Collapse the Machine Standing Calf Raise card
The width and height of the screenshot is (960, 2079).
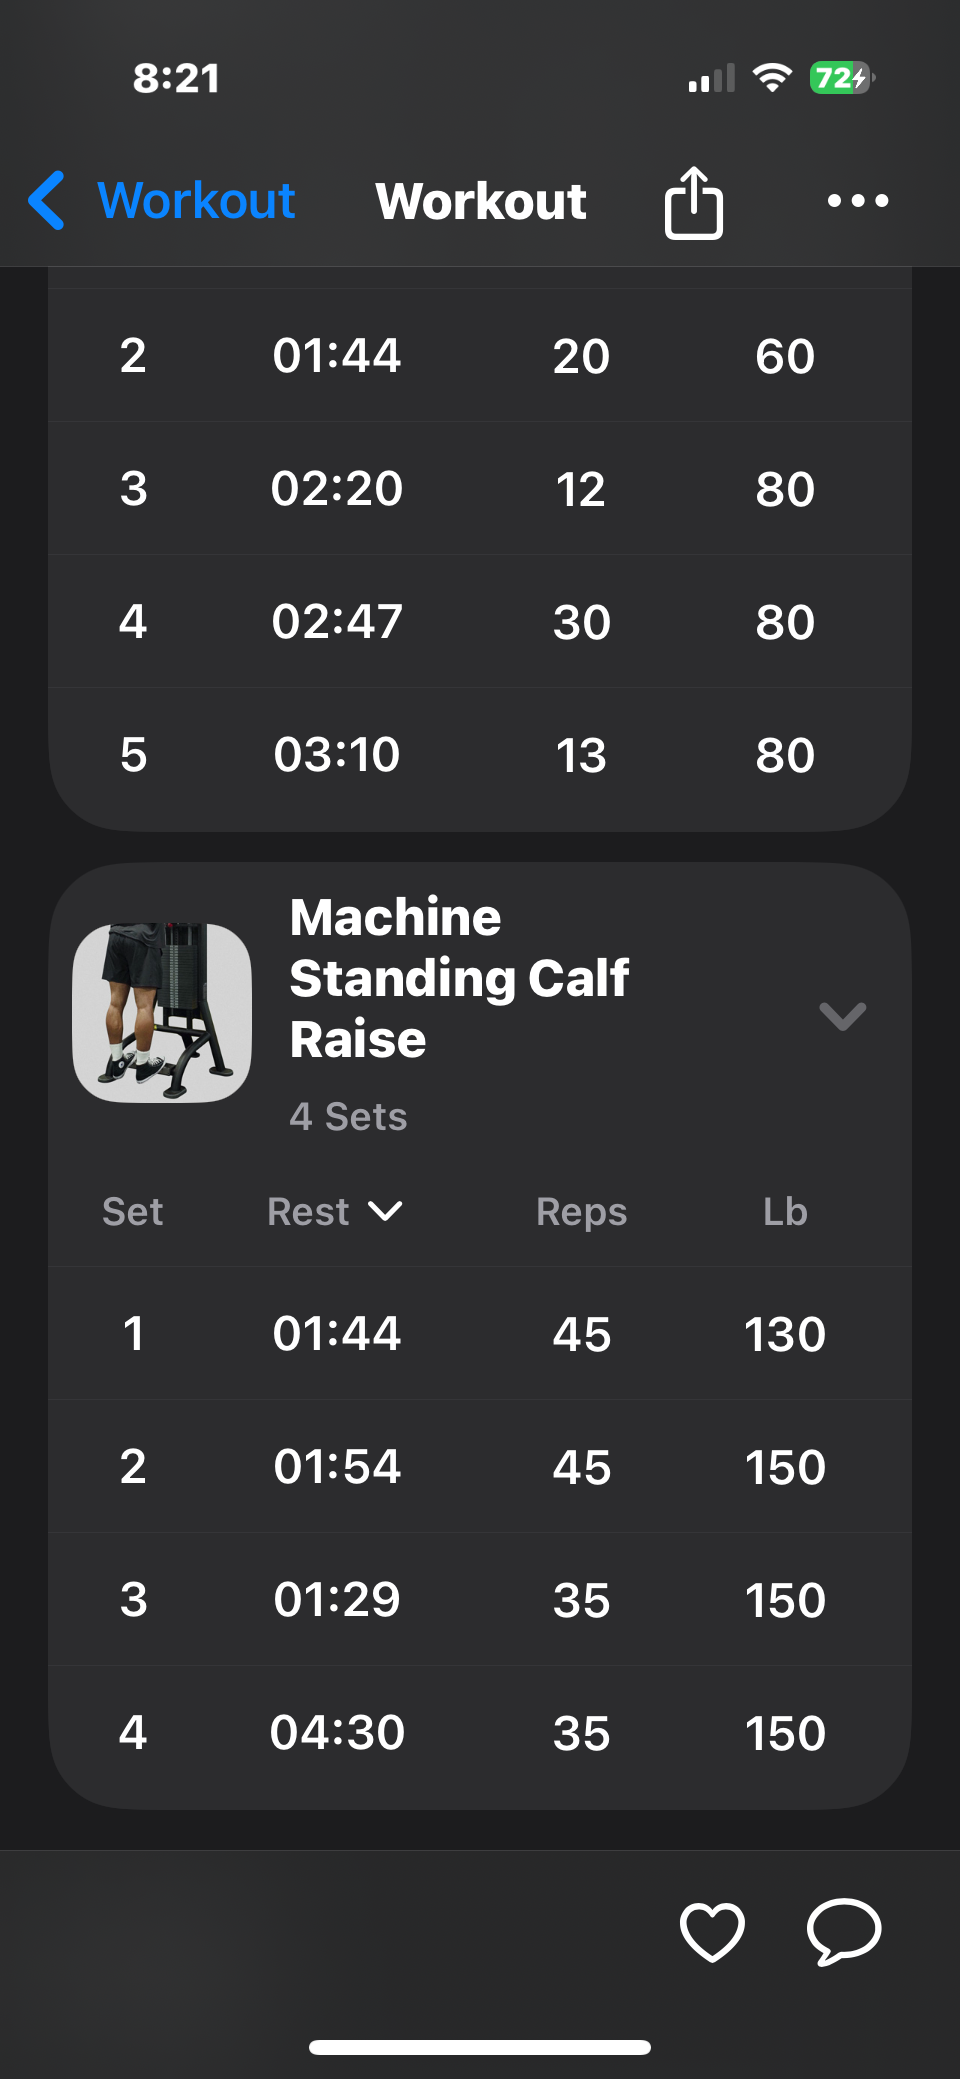point(842,1016)
